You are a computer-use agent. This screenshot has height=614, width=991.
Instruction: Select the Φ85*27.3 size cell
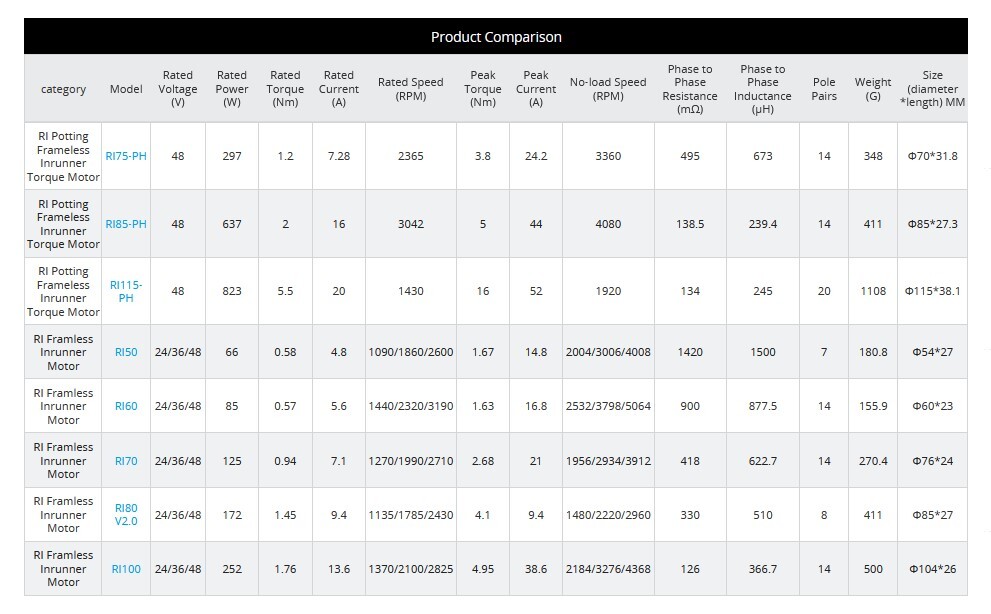[x=932, y=224]
